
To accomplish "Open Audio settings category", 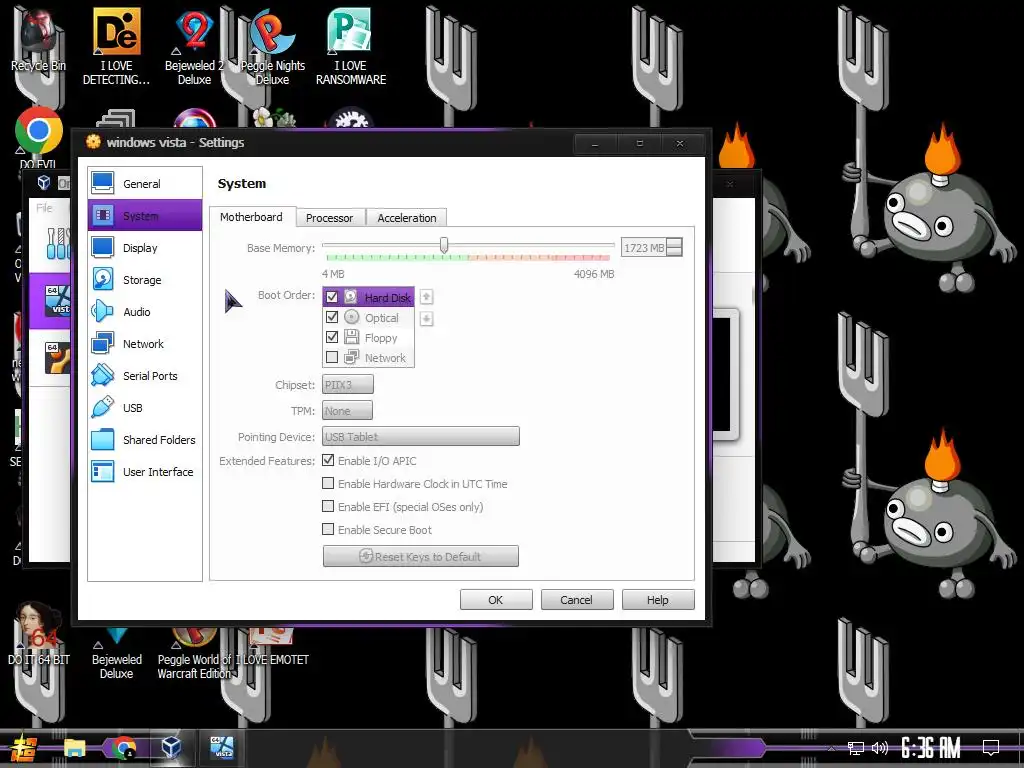I will [144, 312].
